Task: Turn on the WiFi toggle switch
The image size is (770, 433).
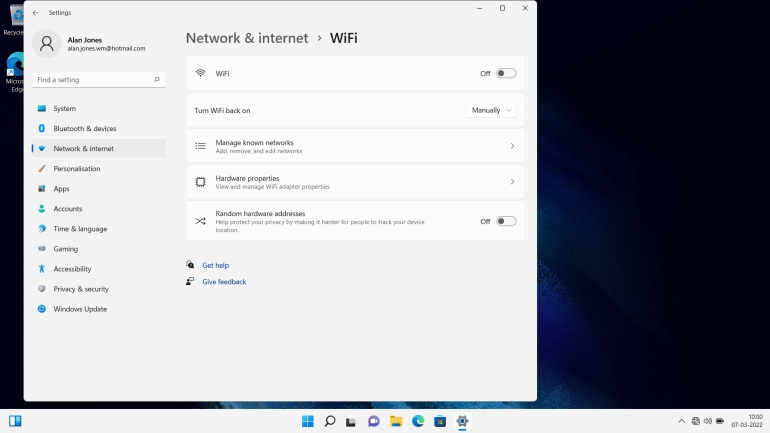Action: [x=506, y=73]
